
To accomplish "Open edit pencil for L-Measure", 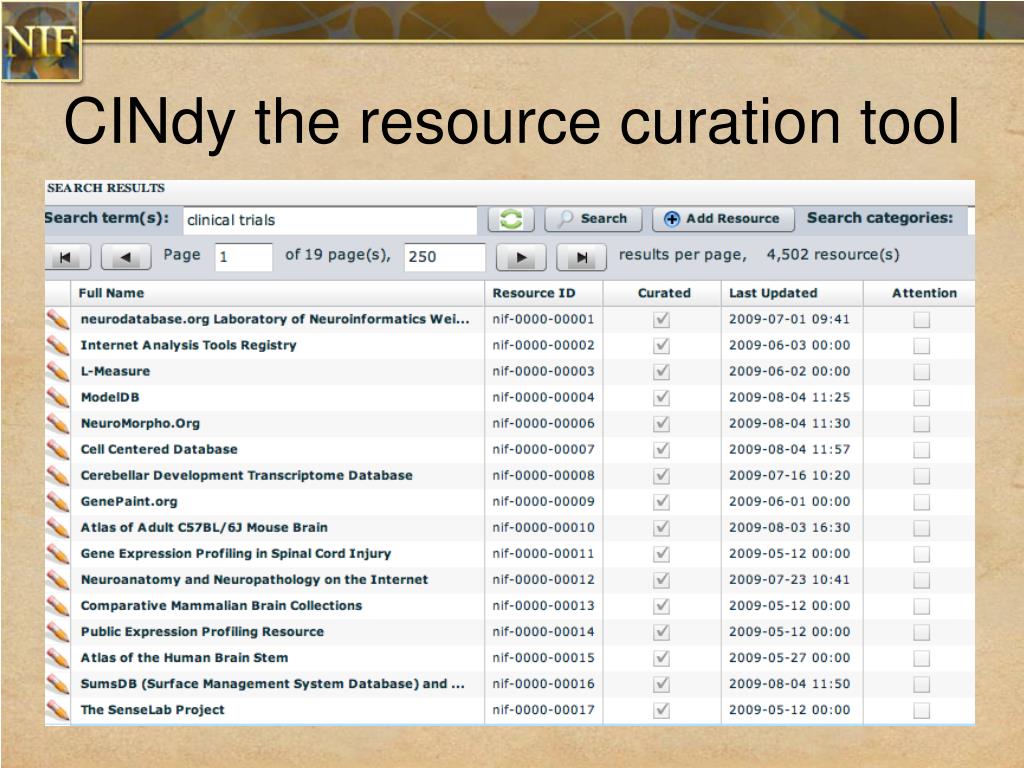I will pyautogui.click(x=57, y=372).
